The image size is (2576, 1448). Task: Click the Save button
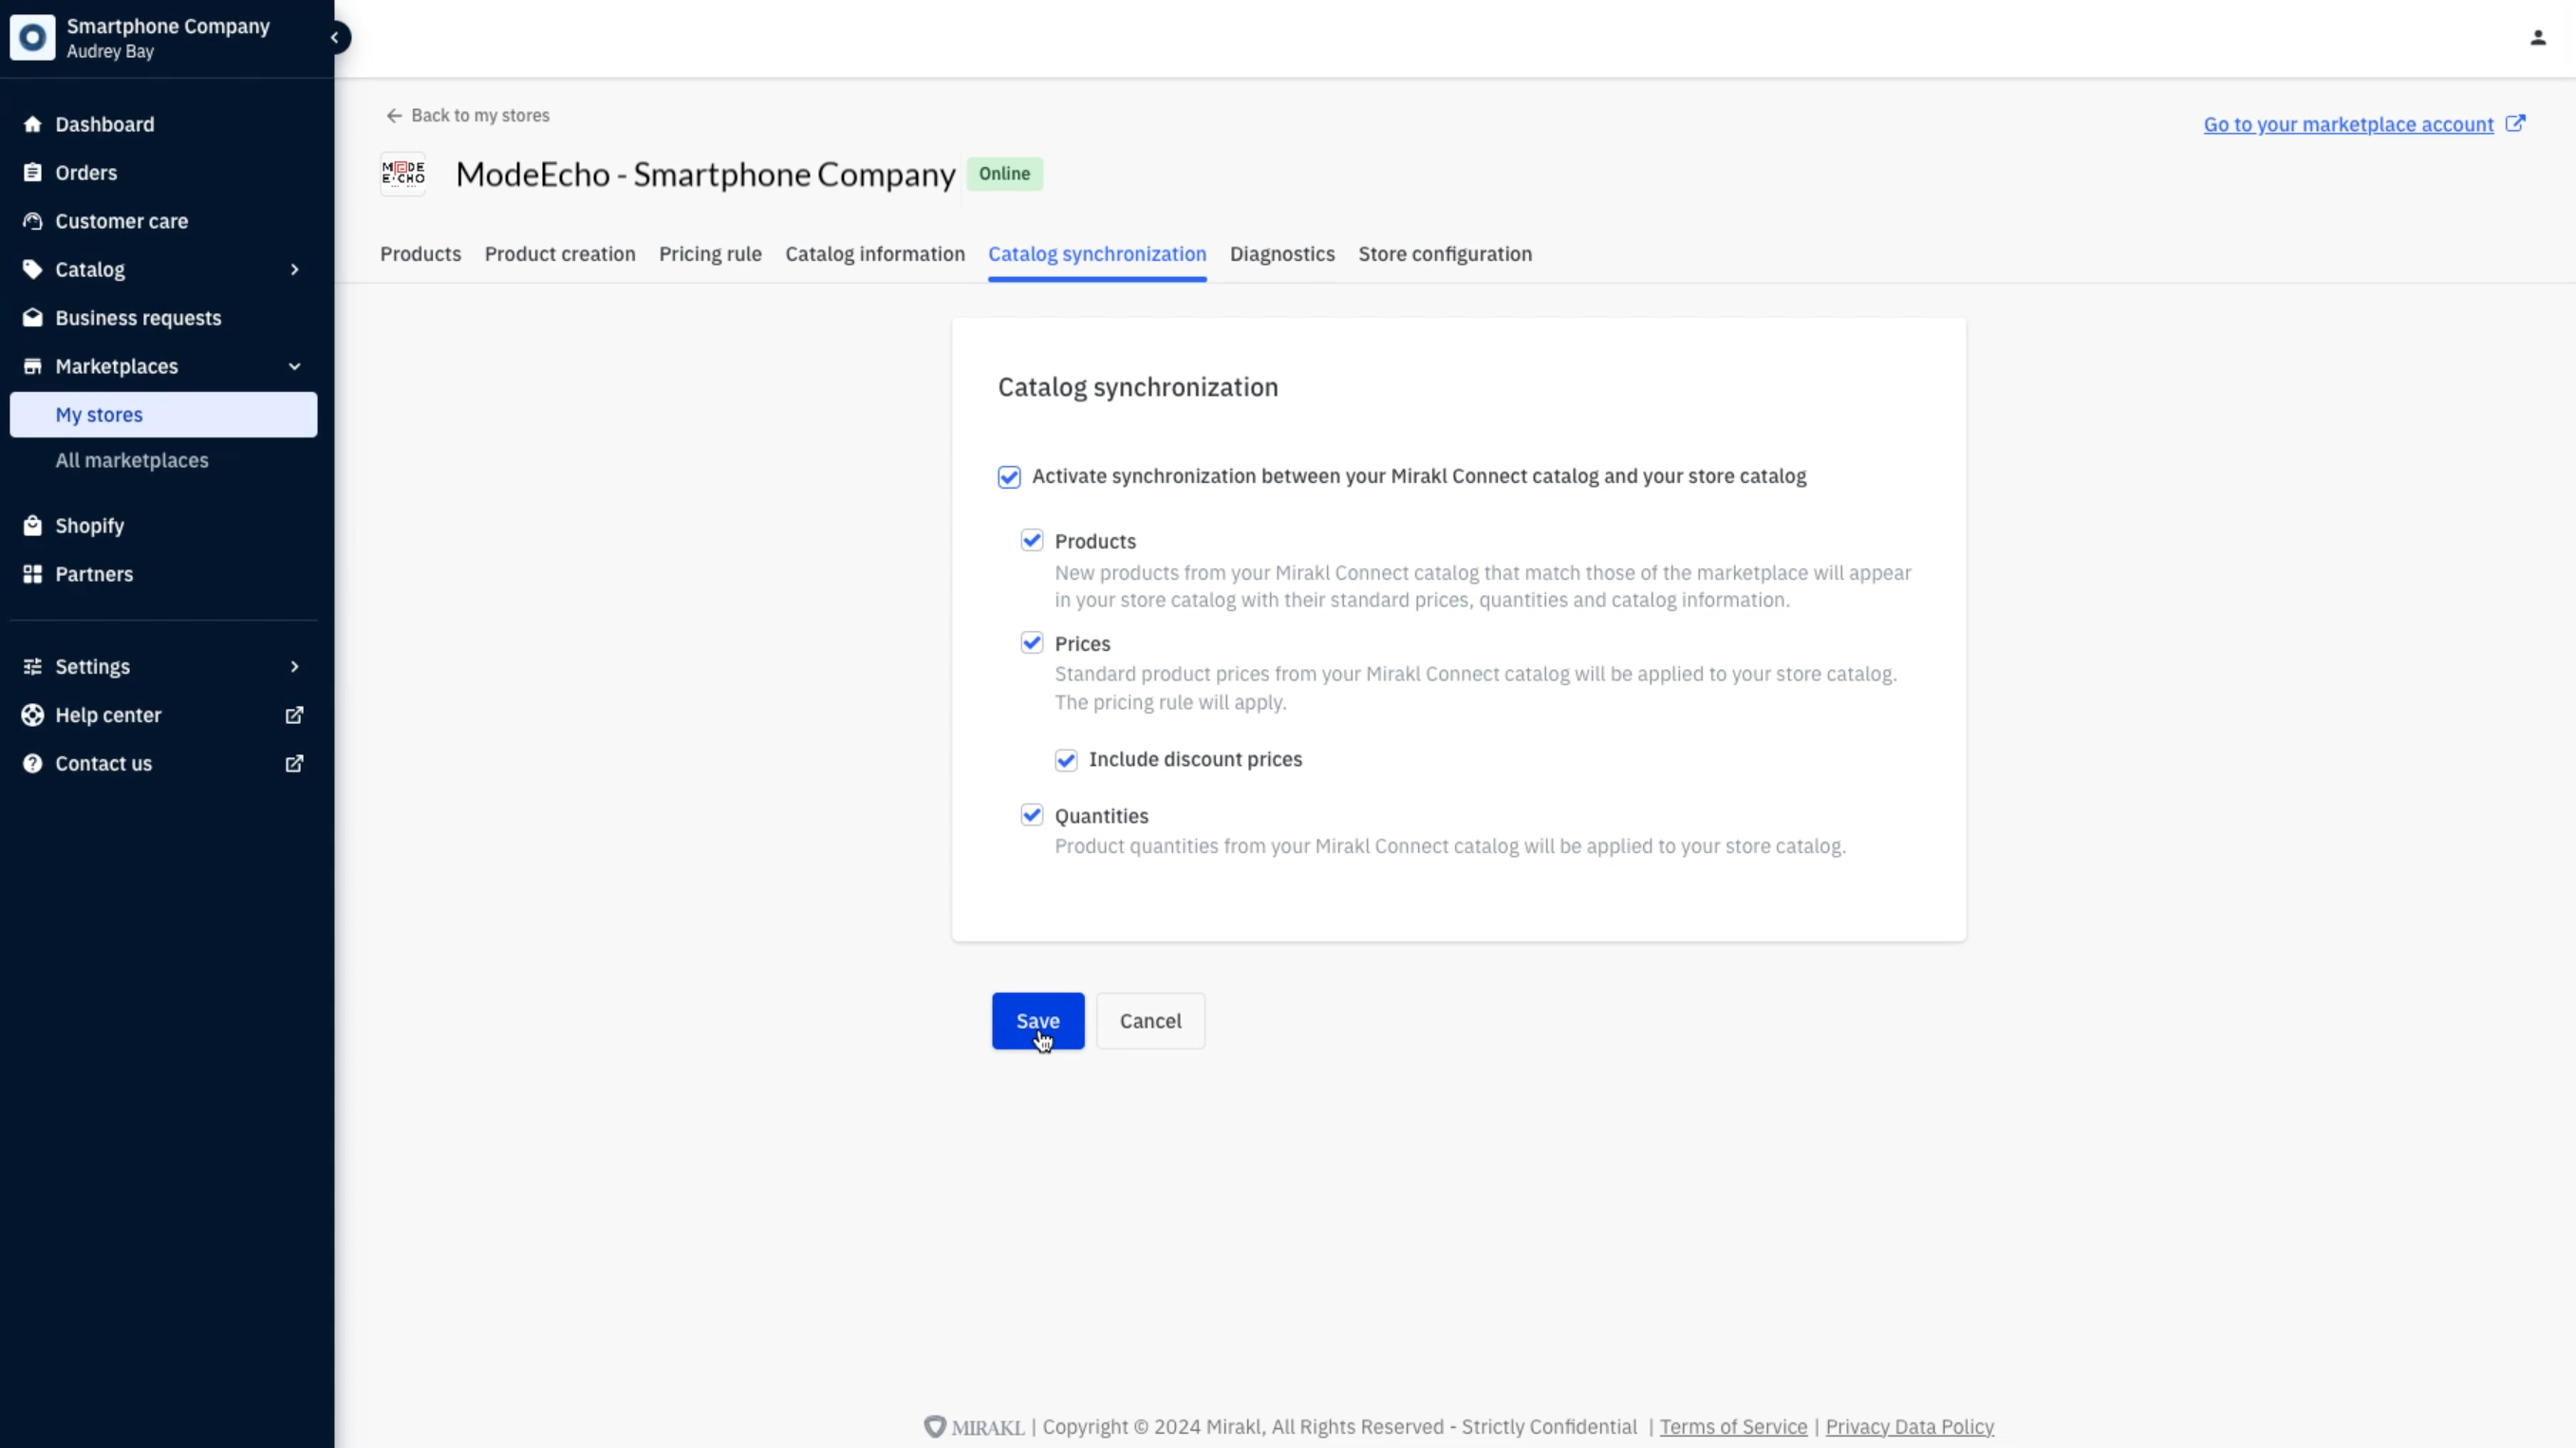pyautogui.click(x=1038, y=1018)
